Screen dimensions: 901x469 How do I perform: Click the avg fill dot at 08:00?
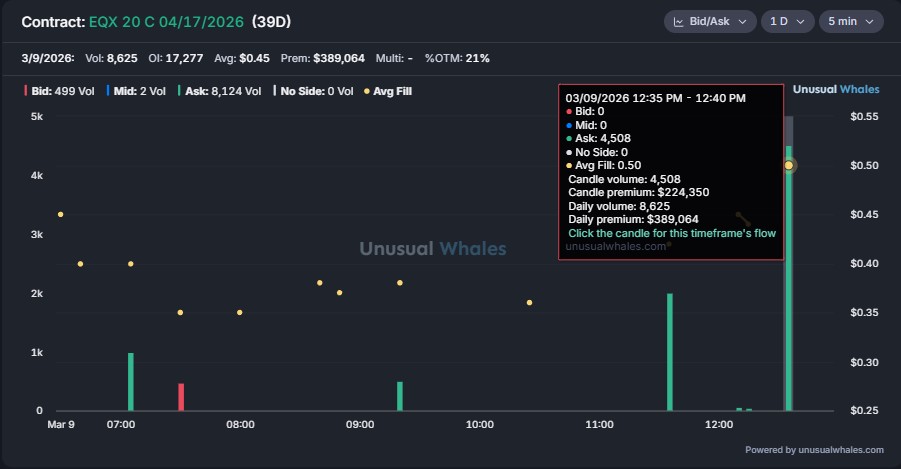click(x=240, y=313)
